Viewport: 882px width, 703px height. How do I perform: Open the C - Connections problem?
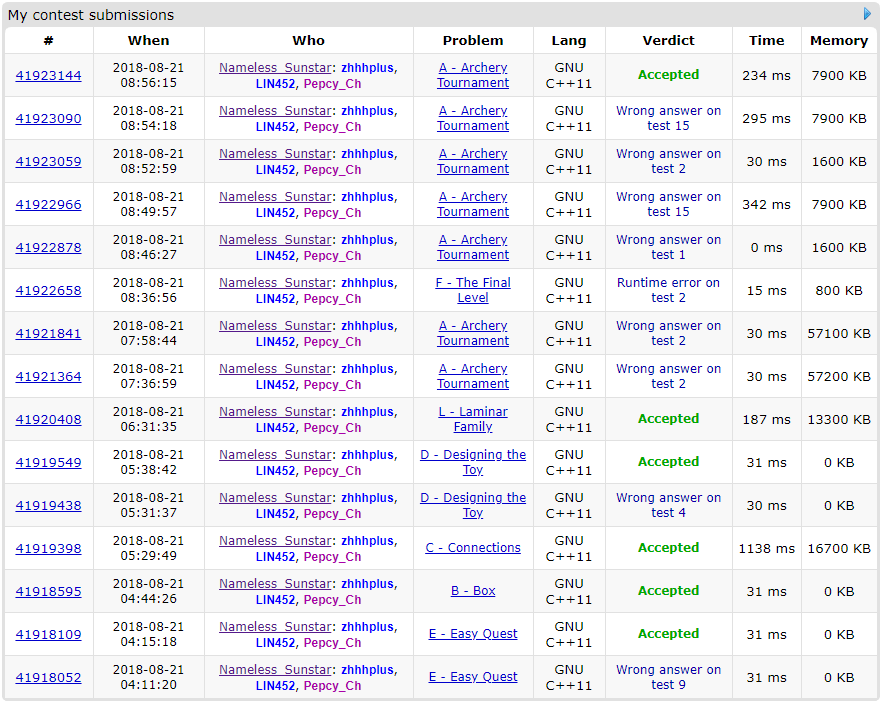[x=473, y=548]
